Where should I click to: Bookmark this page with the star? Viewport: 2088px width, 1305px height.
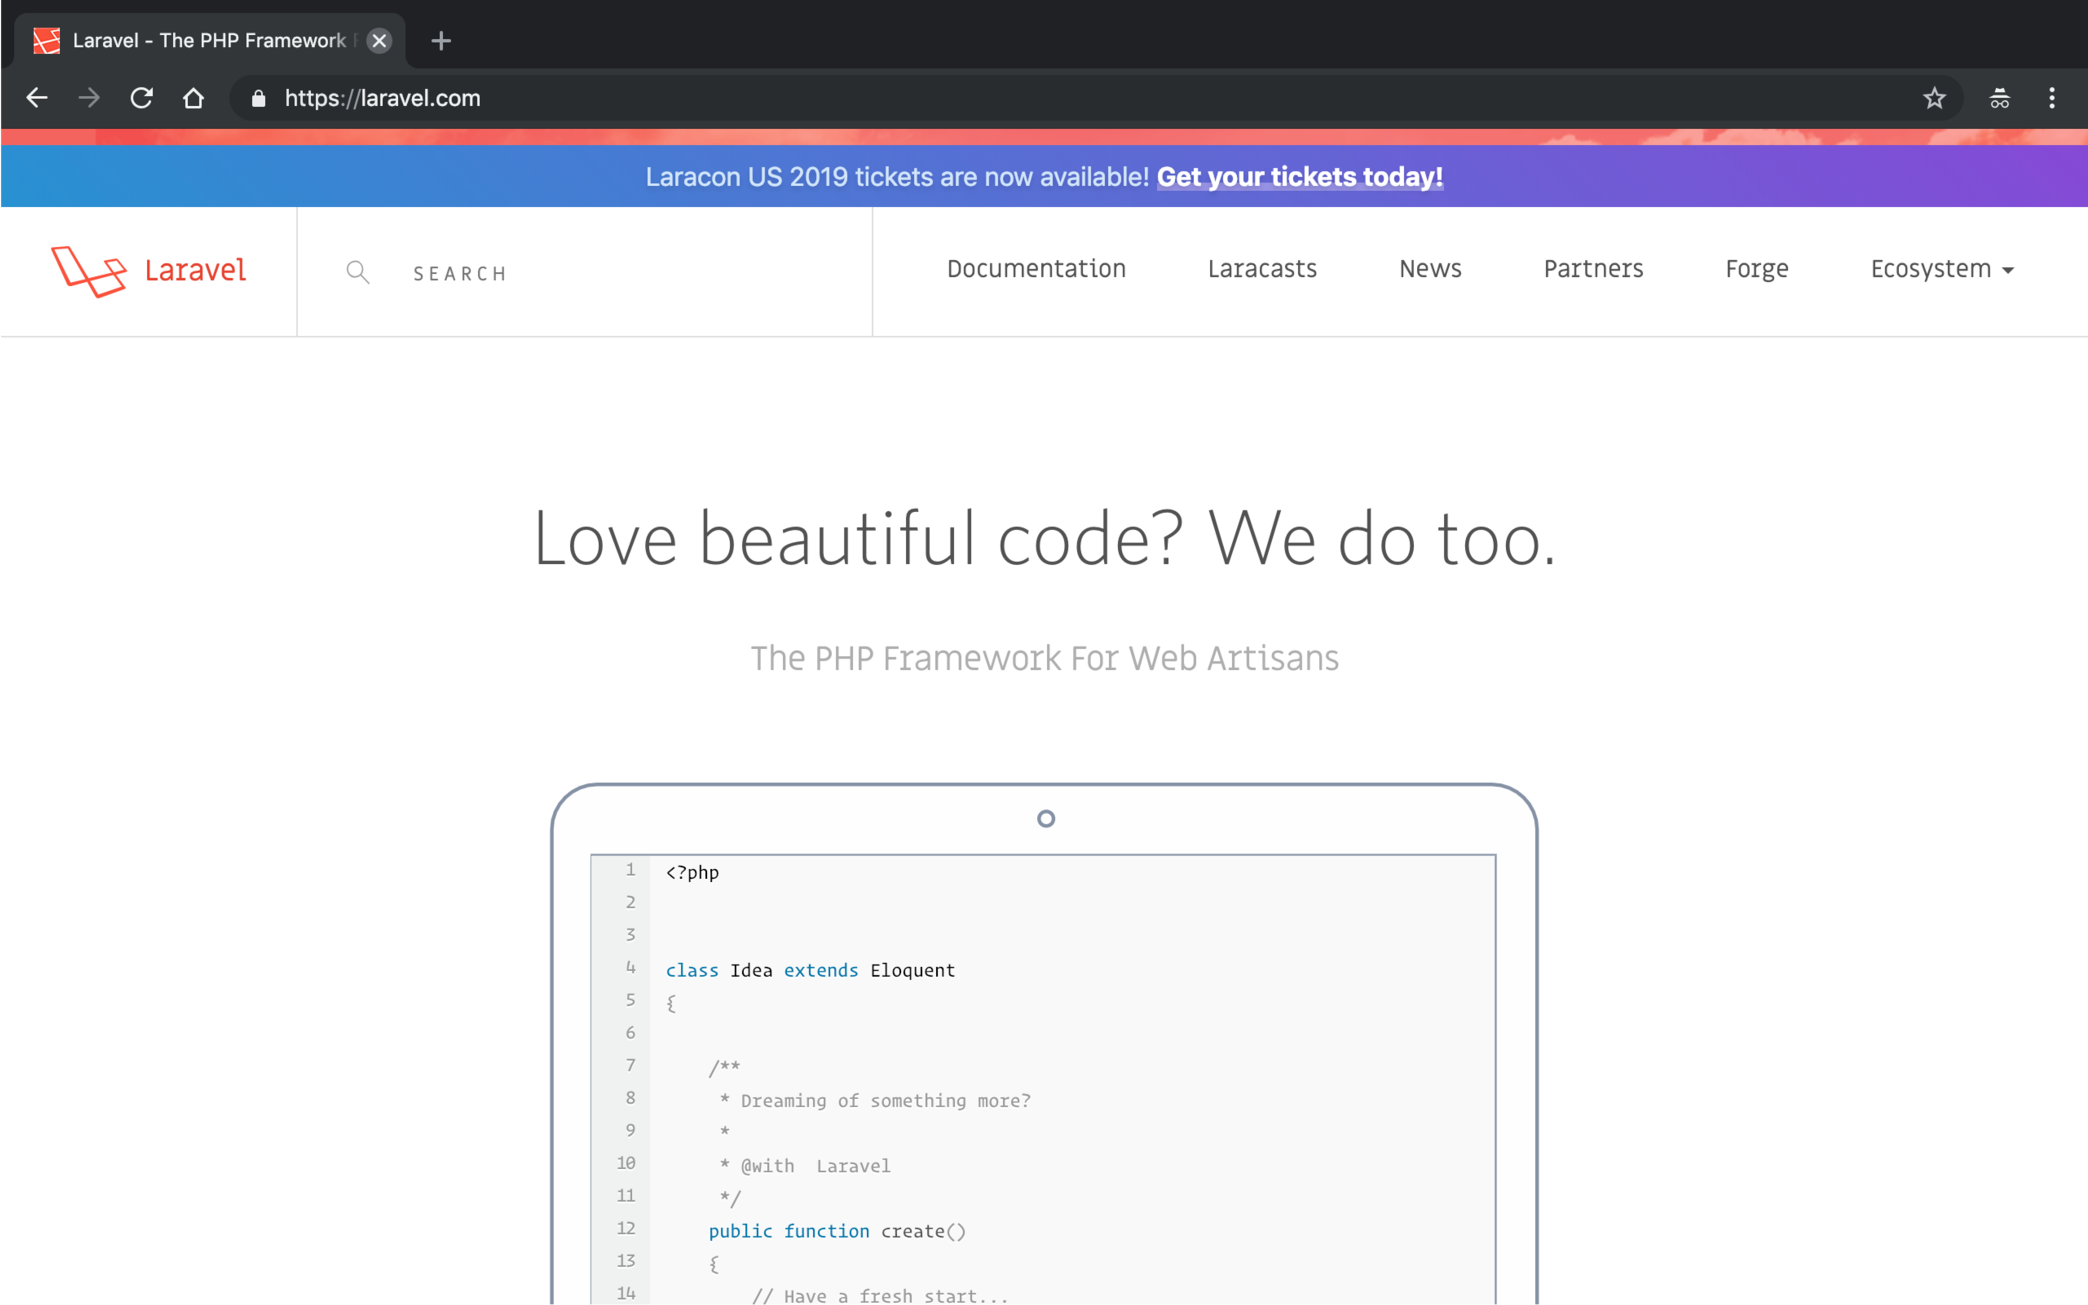pos(1934,98)
